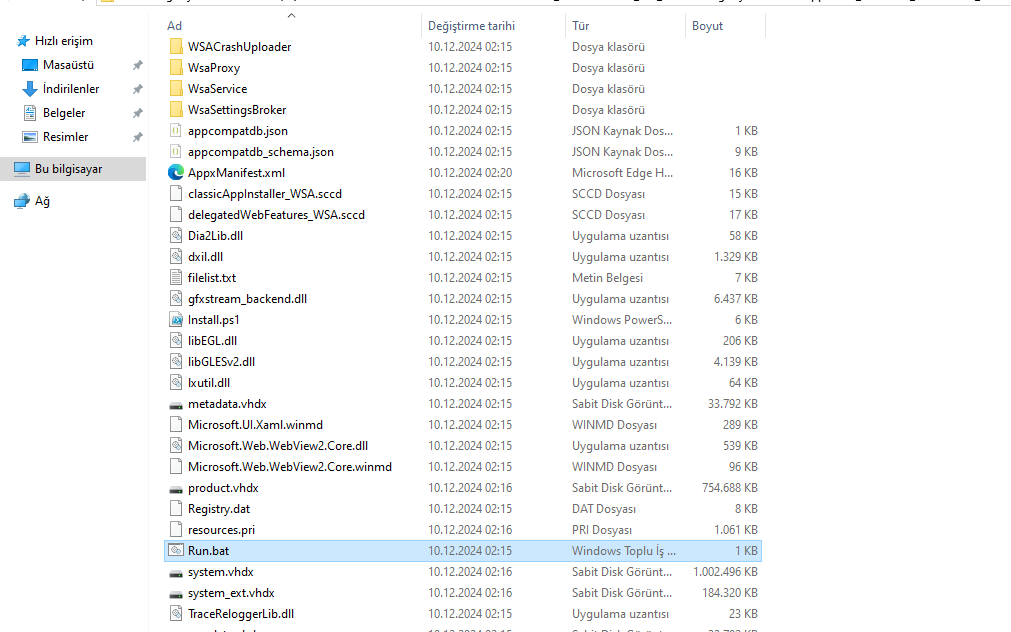Click the Install.ps1 PowerShell script icon

[x=176, y=320]
